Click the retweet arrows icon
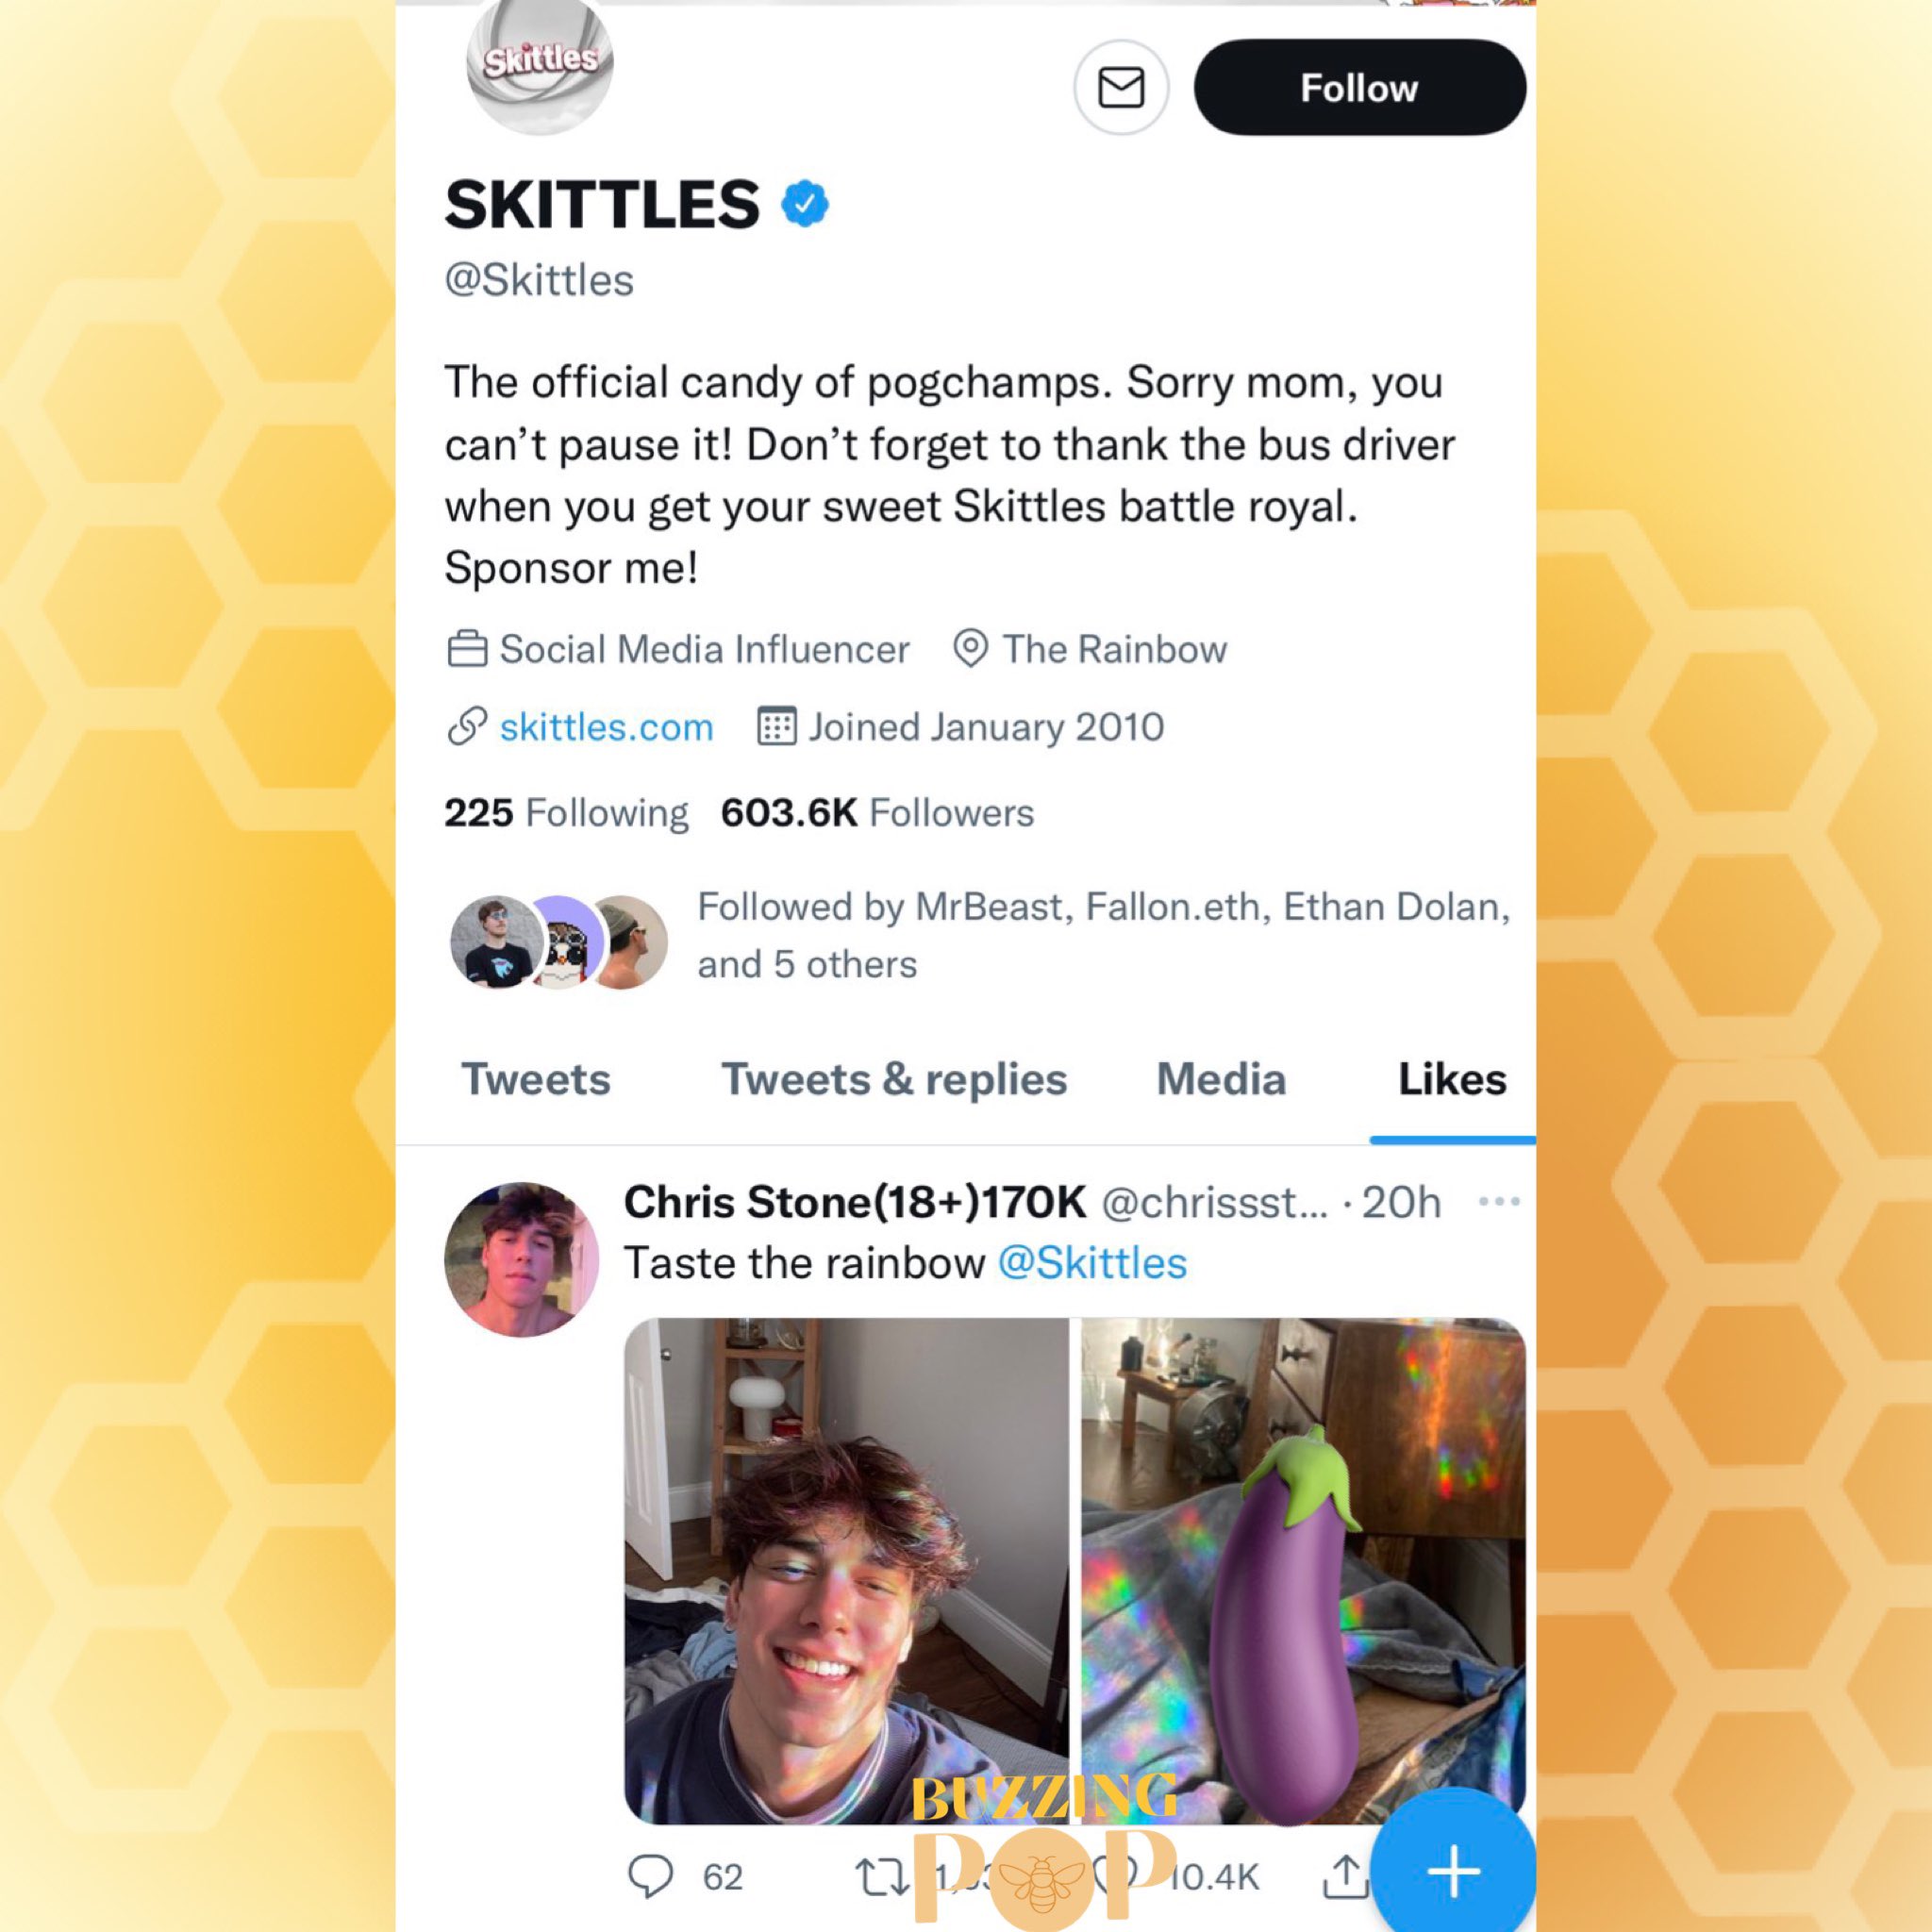Image resolution: width=1932 pixels, height=1932 pixels. coord(883,1877)
